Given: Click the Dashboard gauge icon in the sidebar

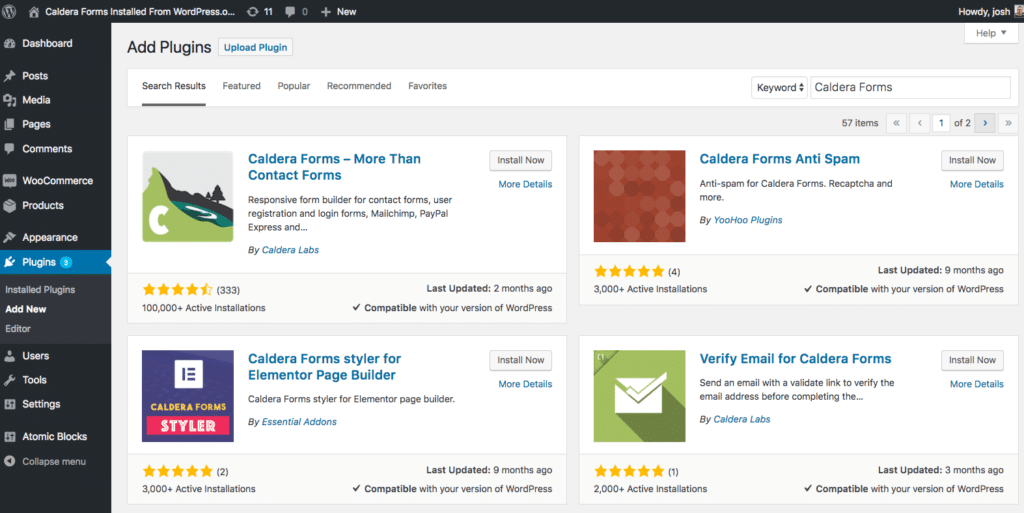Looking at the screenshot, I should 10,44.
